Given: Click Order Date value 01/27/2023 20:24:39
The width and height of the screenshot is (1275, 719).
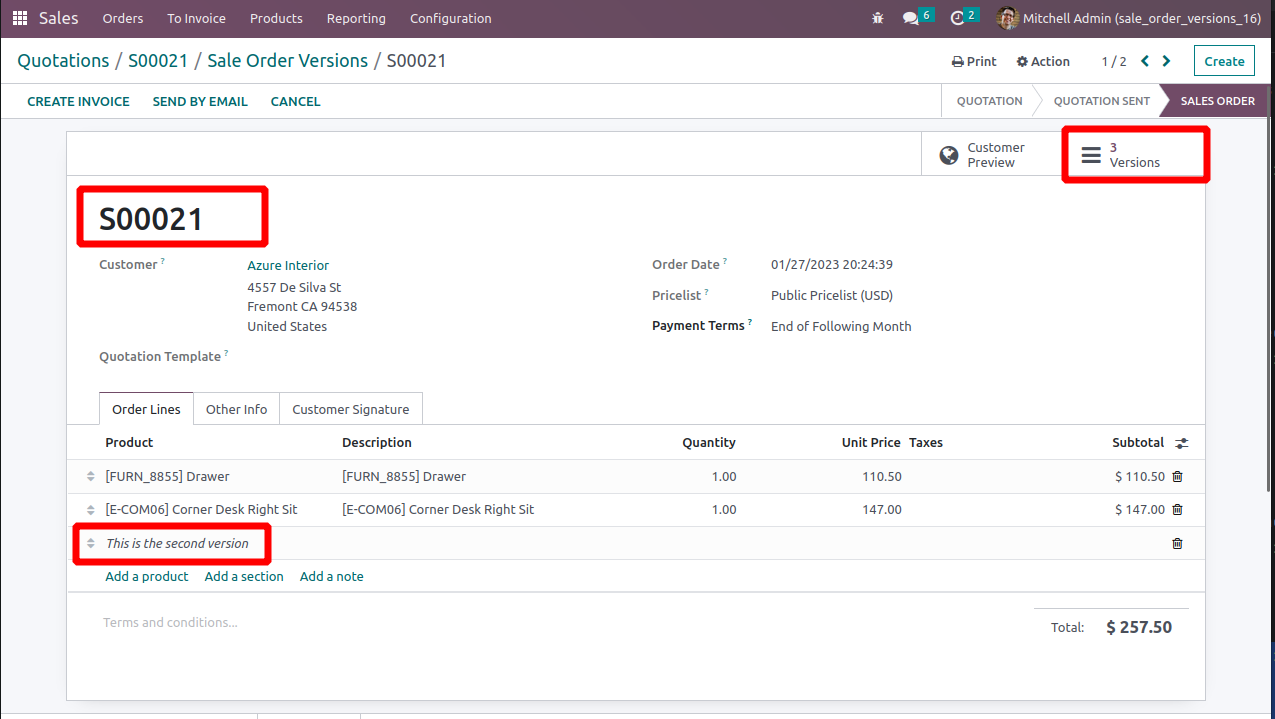Looking at the screenshot, I should (832, 265).
